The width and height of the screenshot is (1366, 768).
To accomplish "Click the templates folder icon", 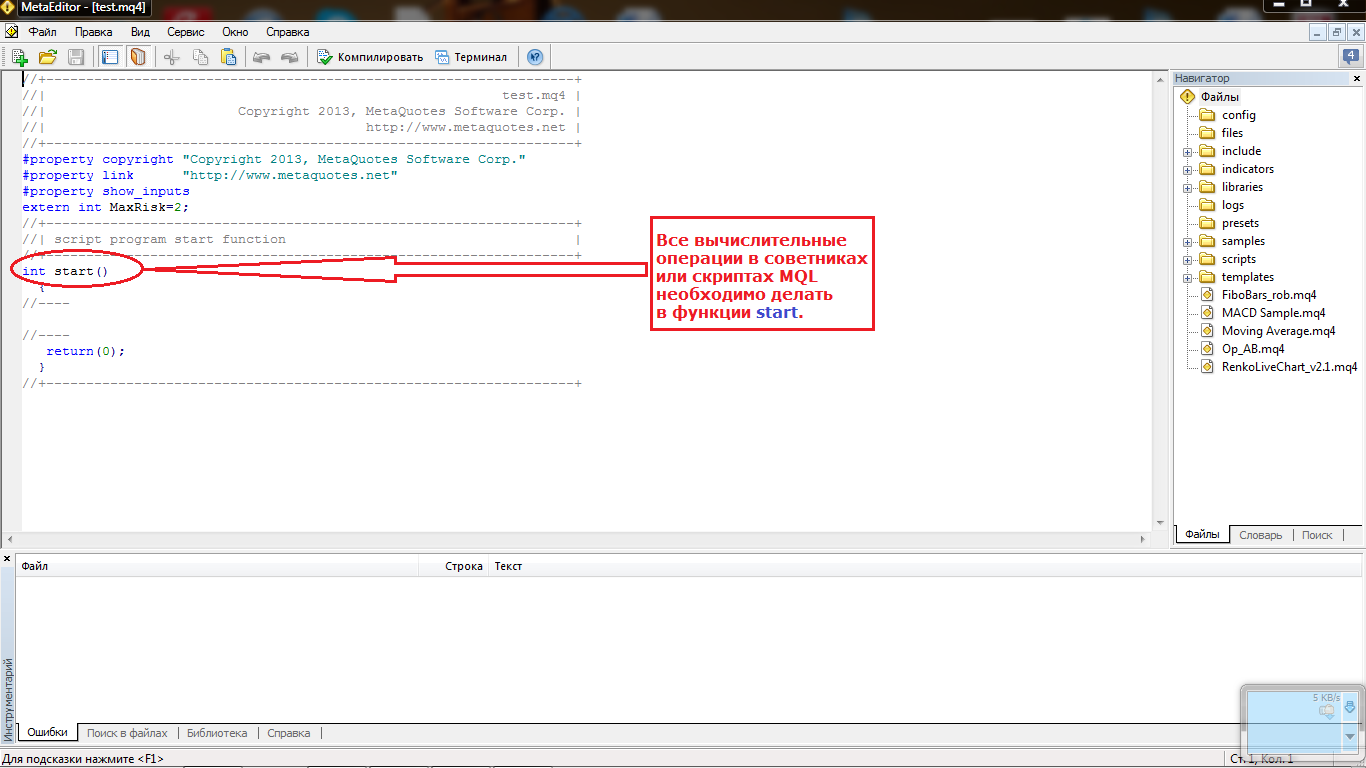I will pos(1206,277).
